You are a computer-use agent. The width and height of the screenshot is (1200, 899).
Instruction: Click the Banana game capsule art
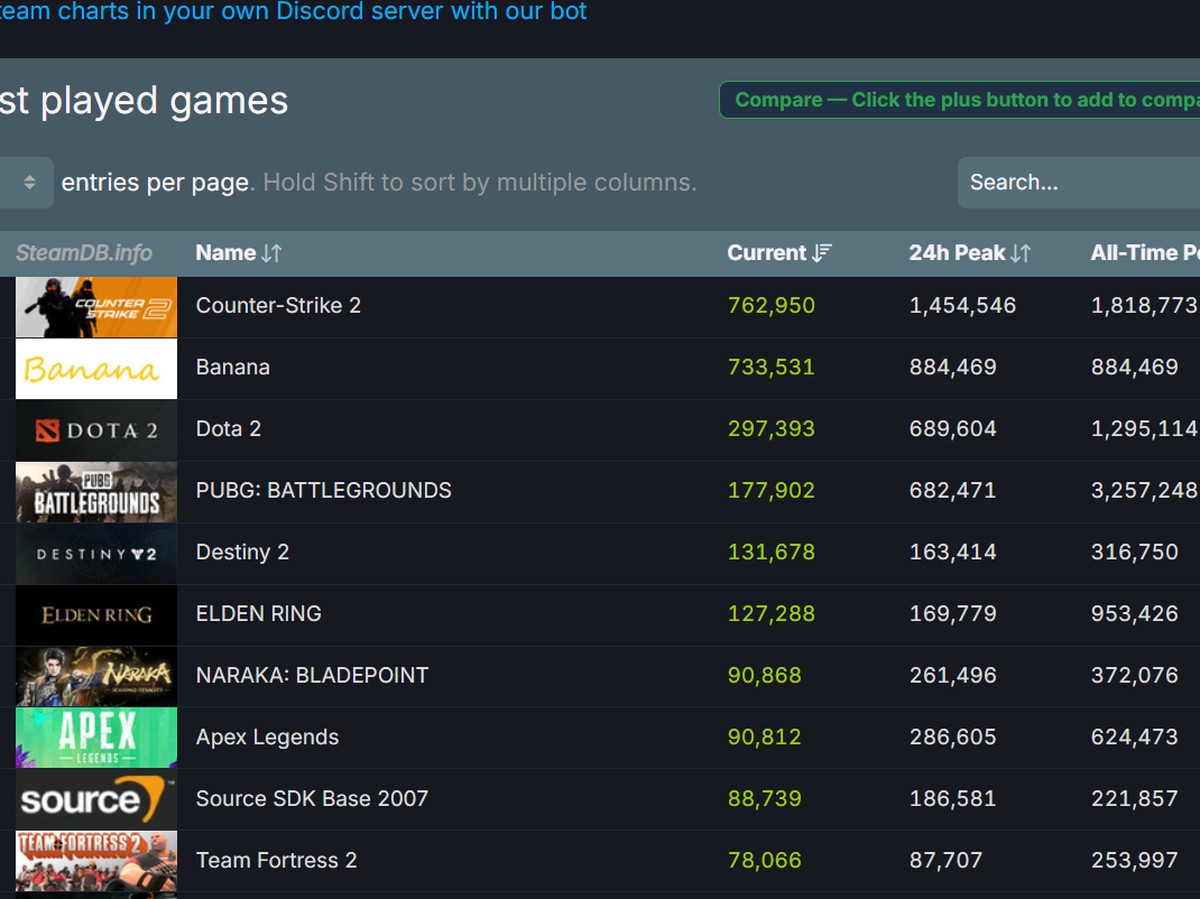pyautogui.click(x=96, y=367)
